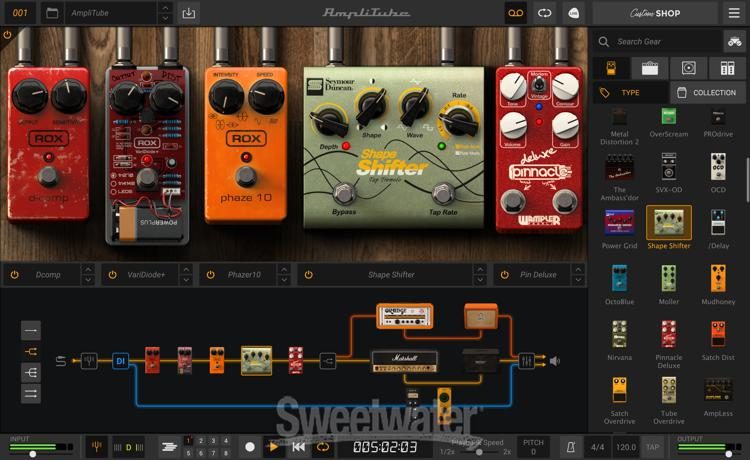Click the magnifier search icon
This screenshot has width=750, height=460.
click(604, 42)
